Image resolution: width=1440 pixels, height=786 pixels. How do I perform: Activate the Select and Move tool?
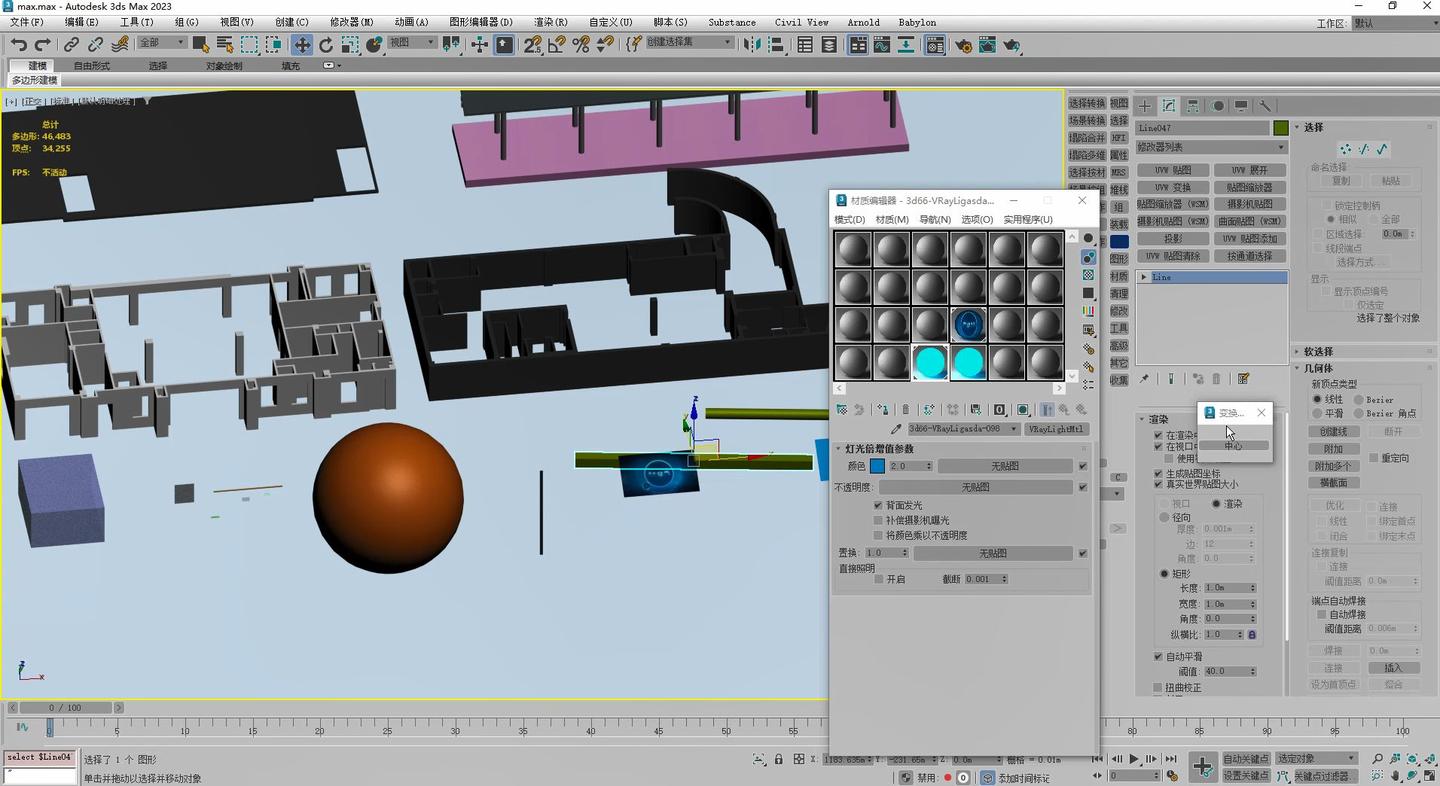(301, 44)
